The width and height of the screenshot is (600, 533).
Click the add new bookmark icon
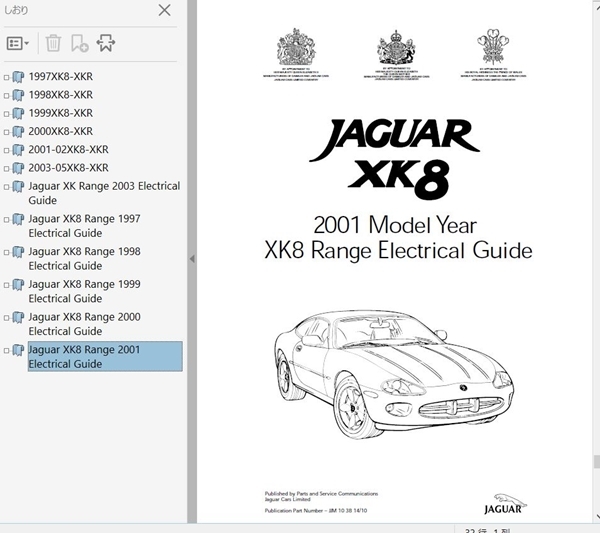pos(80,43)
